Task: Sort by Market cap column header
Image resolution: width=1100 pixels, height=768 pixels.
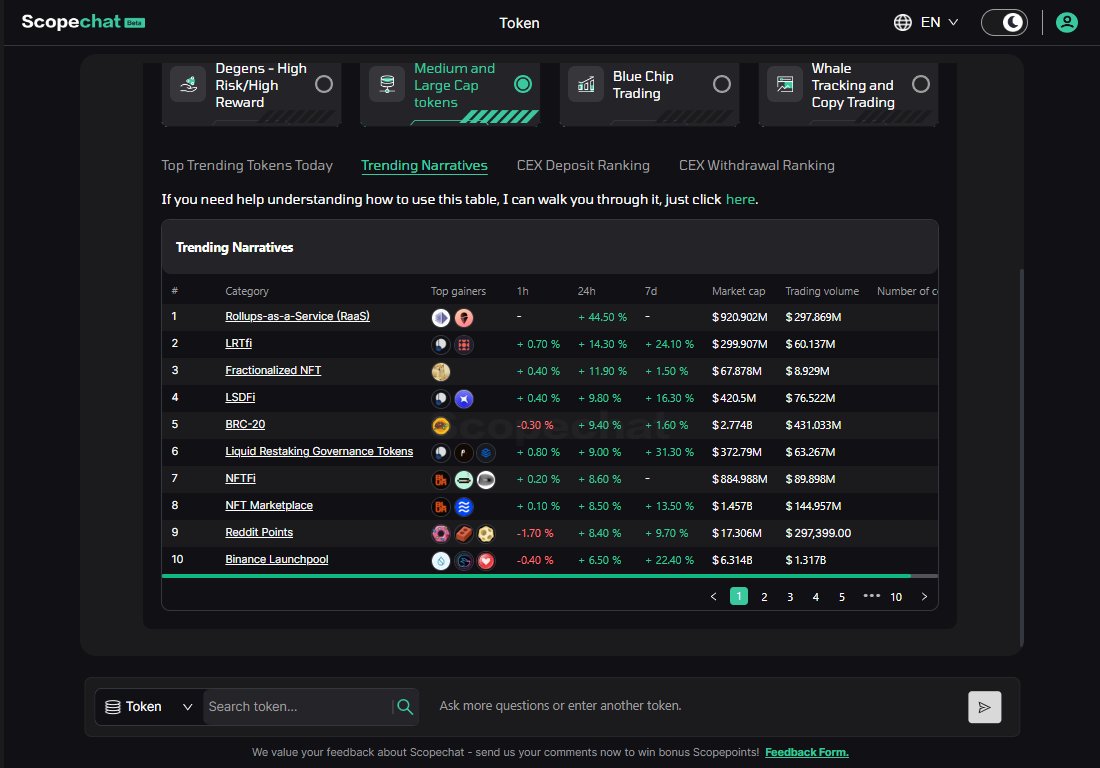Action: (x=738, y=291)
